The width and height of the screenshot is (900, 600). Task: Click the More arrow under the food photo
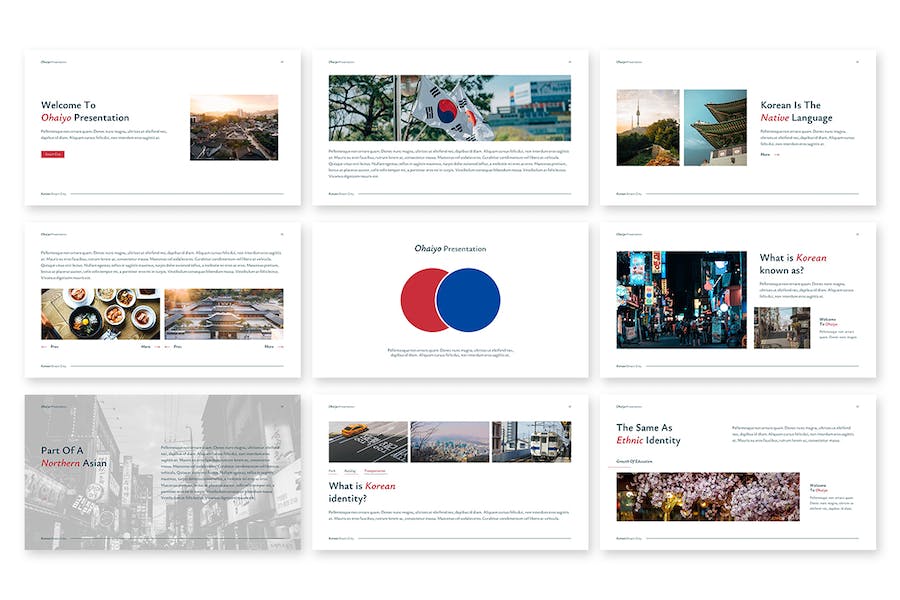pyautogui.click(x=155, y=347)
